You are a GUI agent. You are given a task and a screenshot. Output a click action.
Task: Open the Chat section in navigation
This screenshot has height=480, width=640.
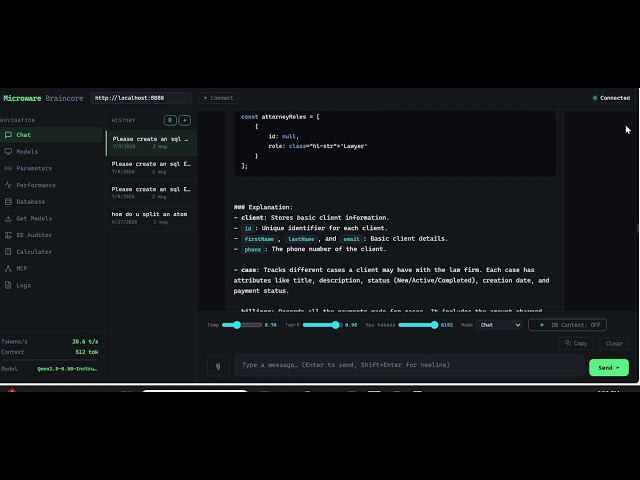tap(51, 135)
